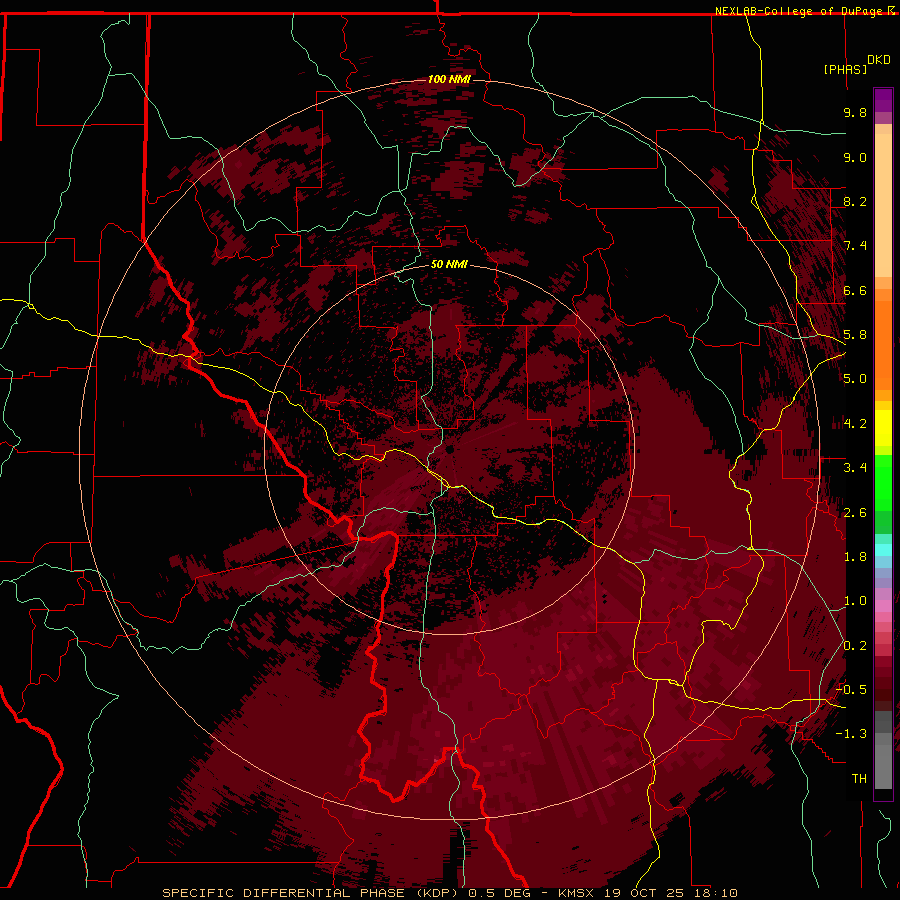Click the 2.6 legend value

click(855, 513)
